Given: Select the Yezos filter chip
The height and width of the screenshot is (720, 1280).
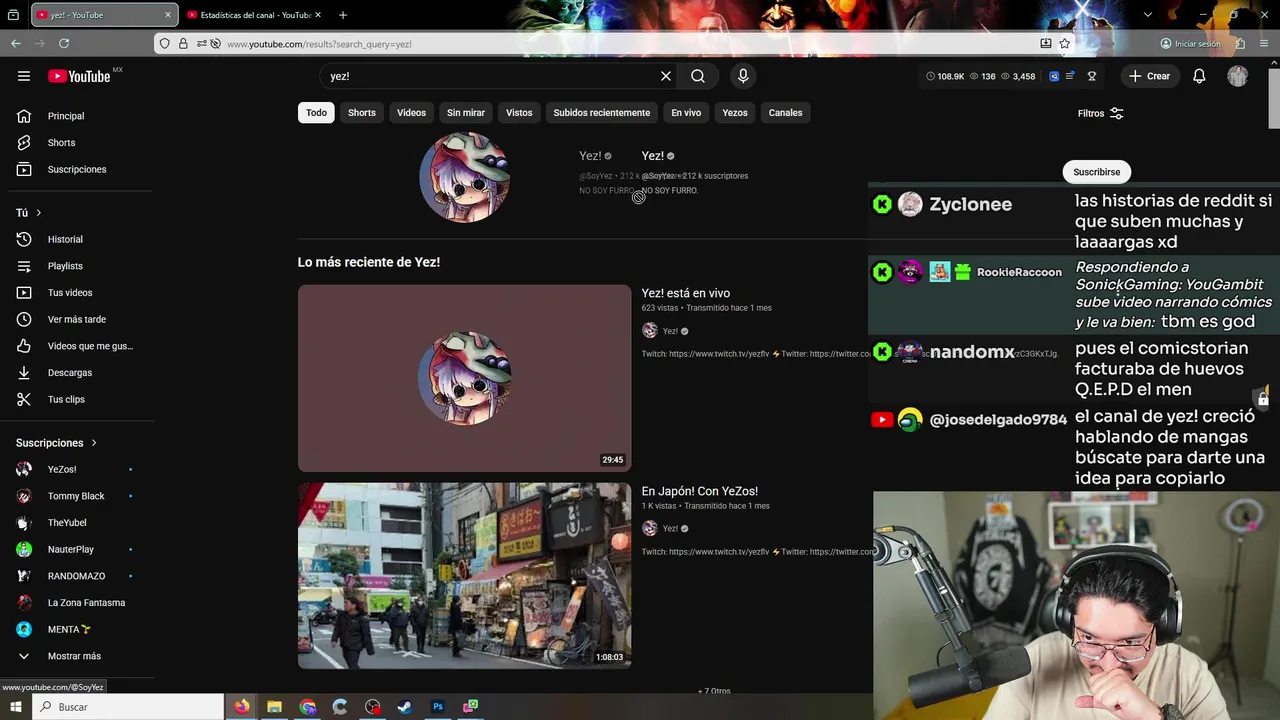Looking at the screenshot, I should pyautogui.click(x=735, y=113).
